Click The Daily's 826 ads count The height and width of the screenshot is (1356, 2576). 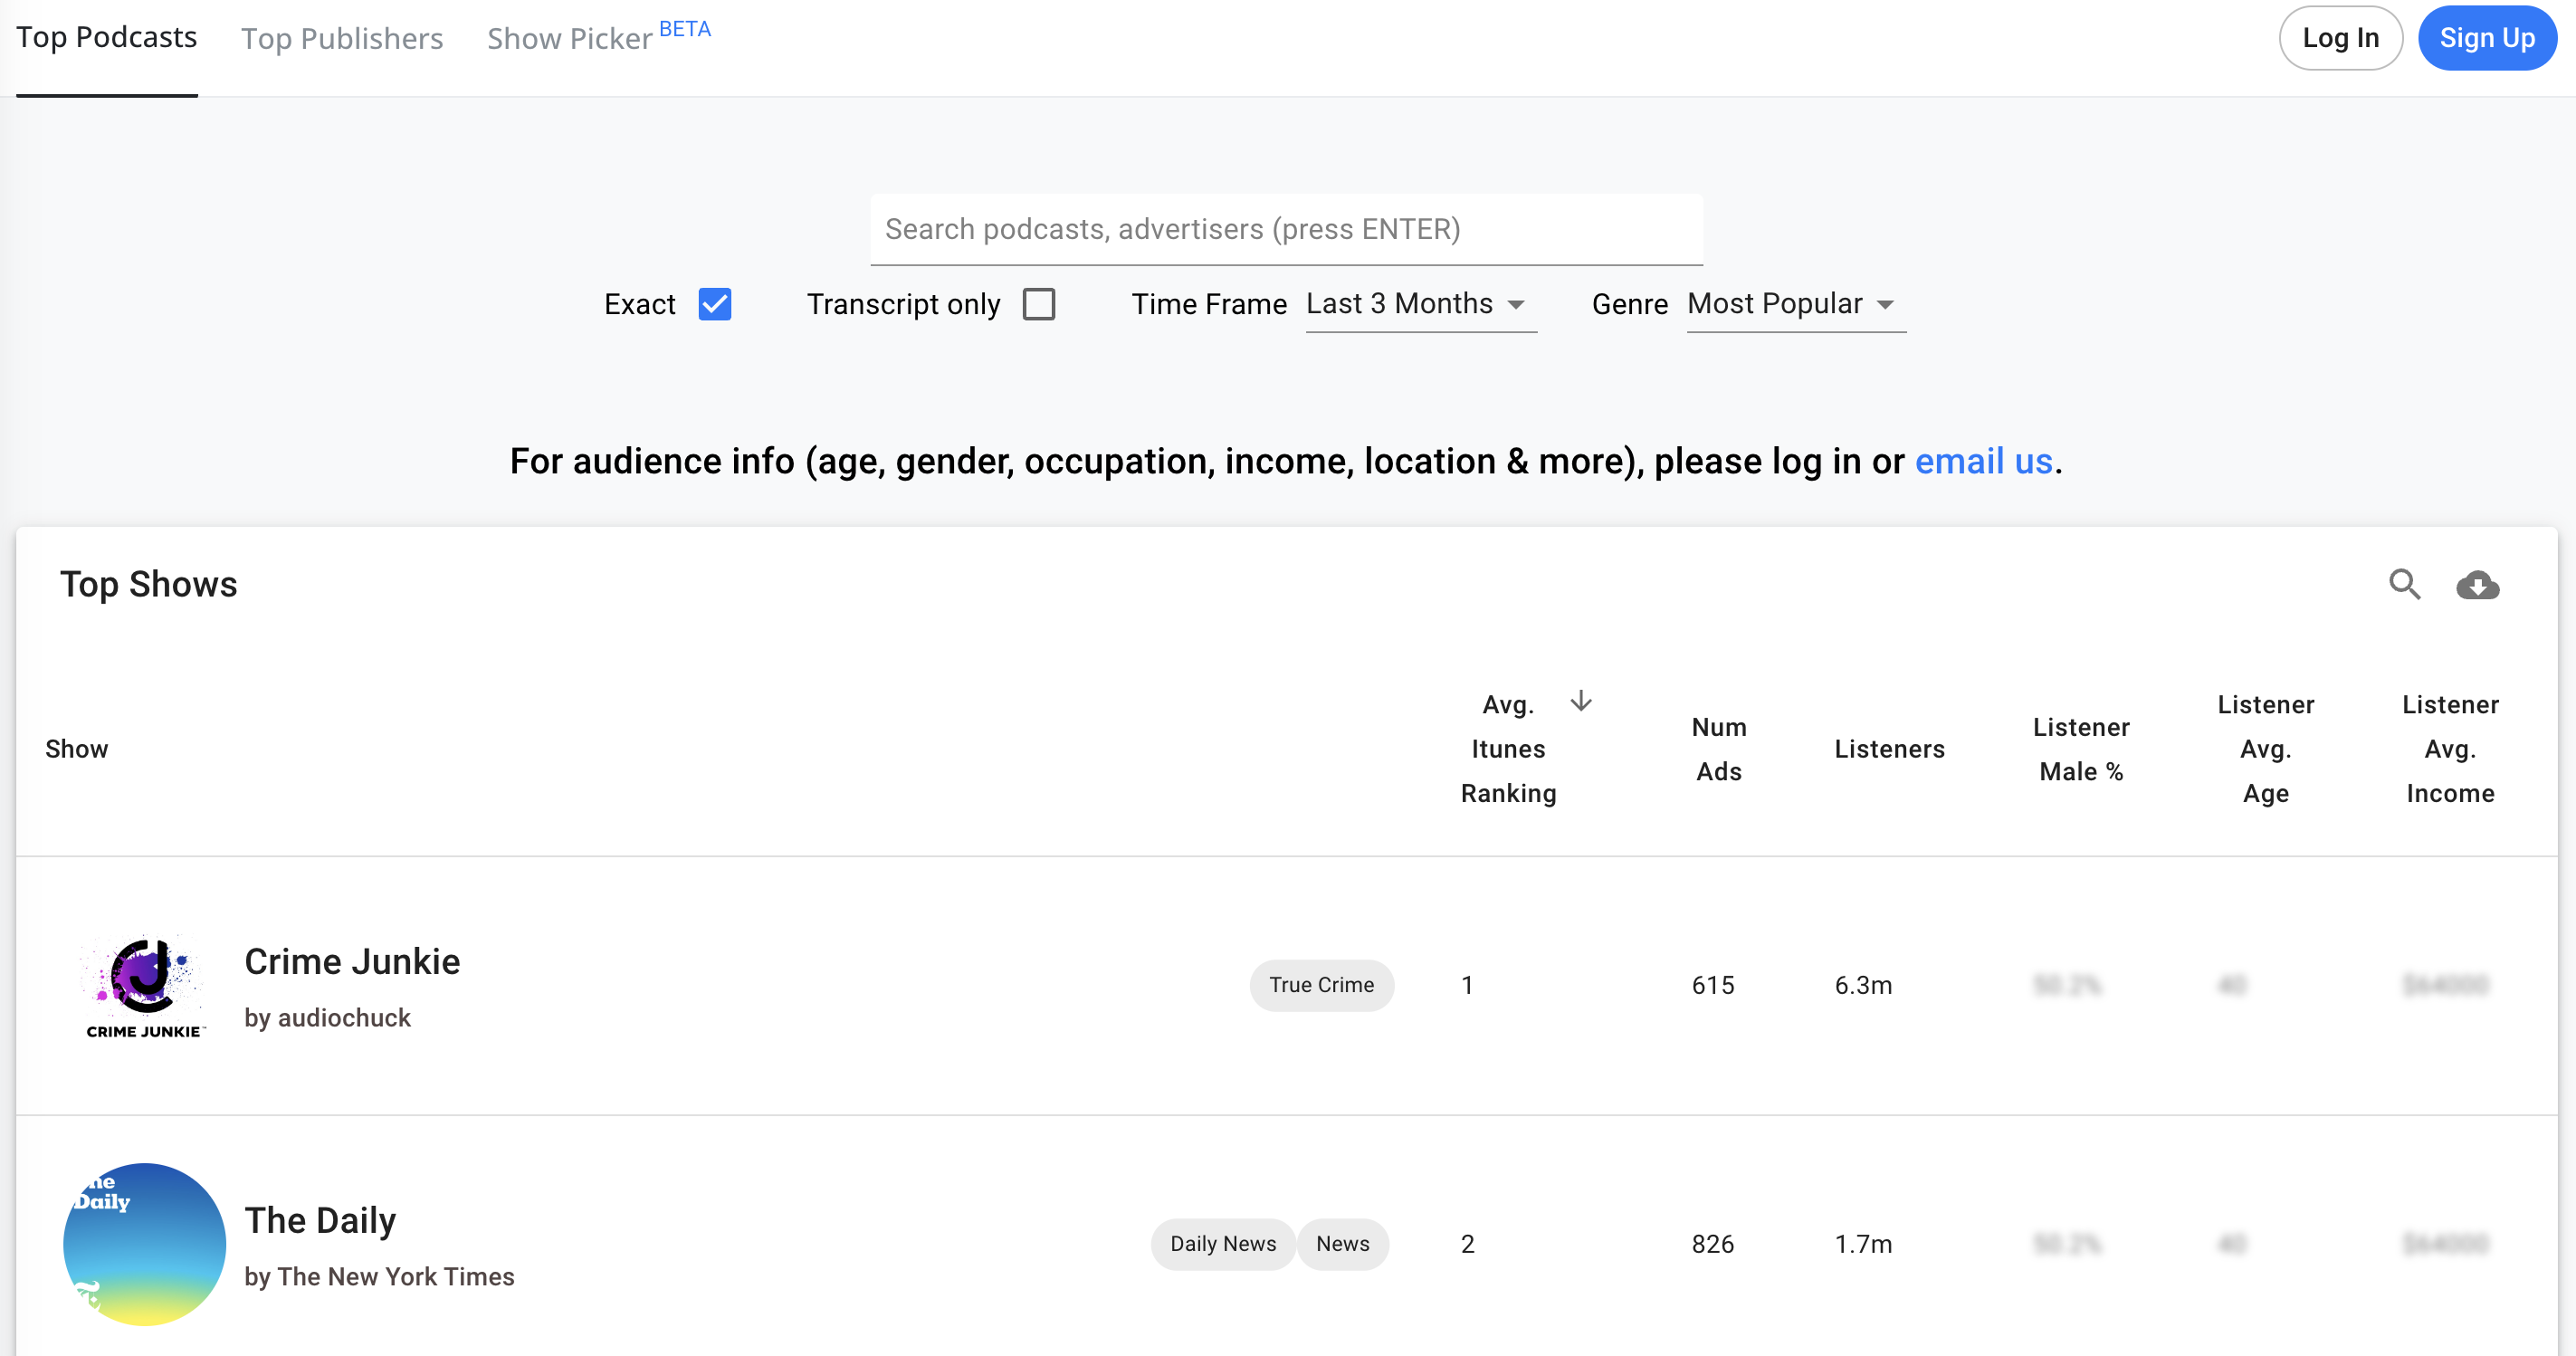pos(1712,1244)
